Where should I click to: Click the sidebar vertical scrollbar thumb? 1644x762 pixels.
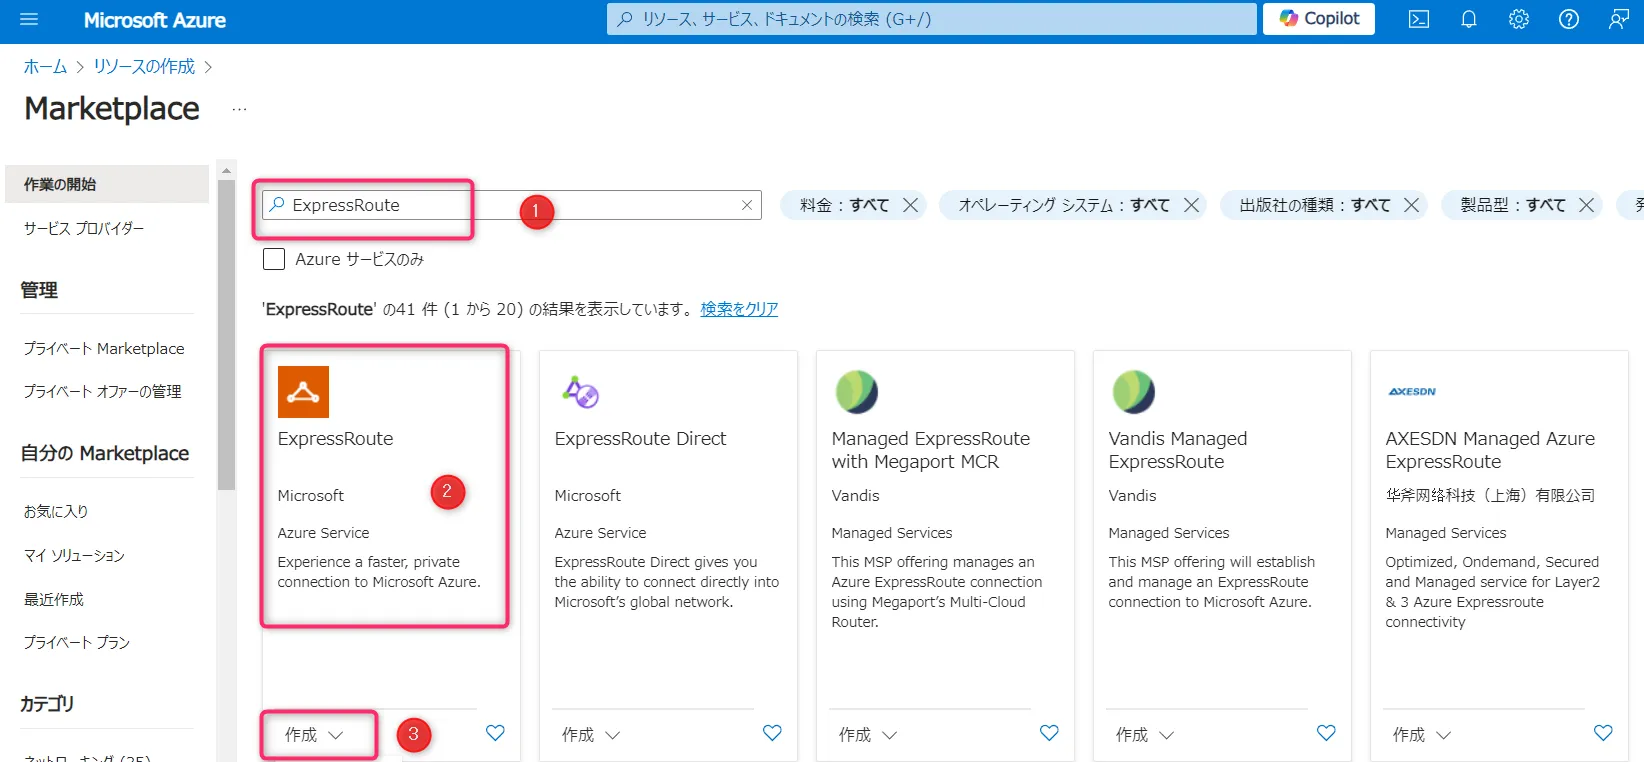point(226,335)
